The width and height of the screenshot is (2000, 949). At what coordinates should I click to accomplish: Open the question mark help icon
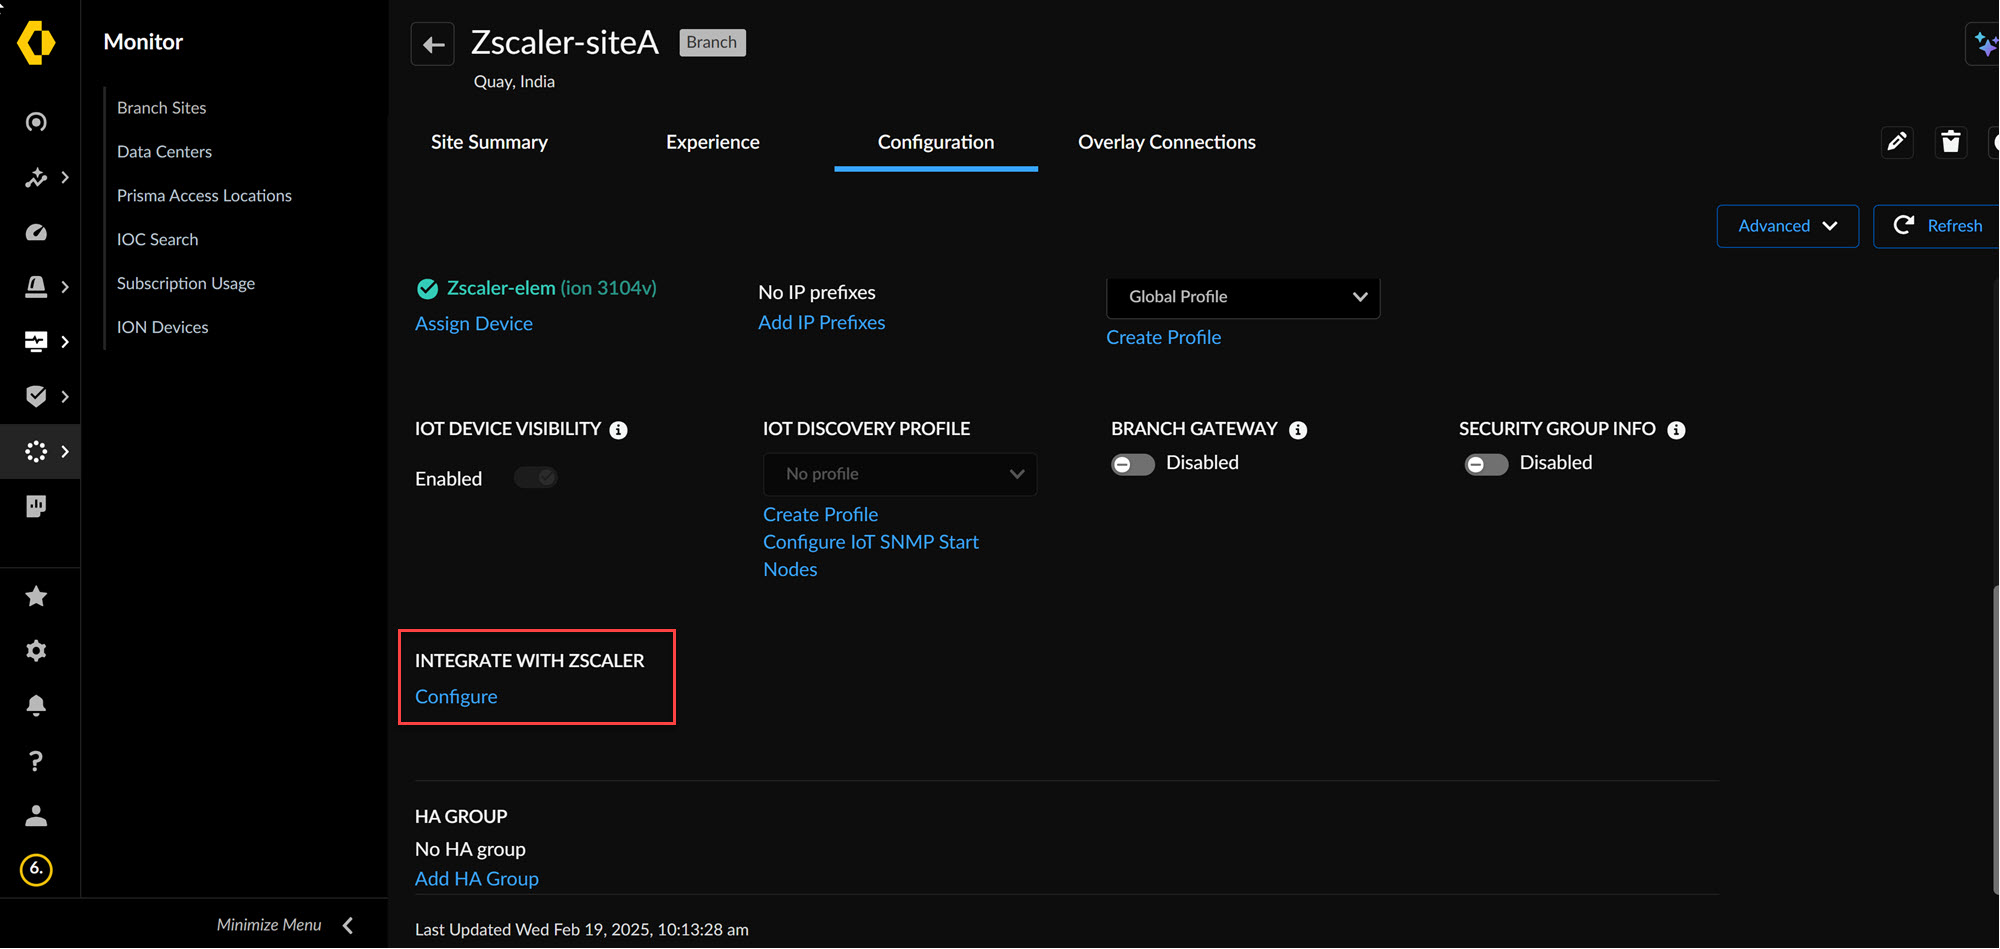pos(36,761)
